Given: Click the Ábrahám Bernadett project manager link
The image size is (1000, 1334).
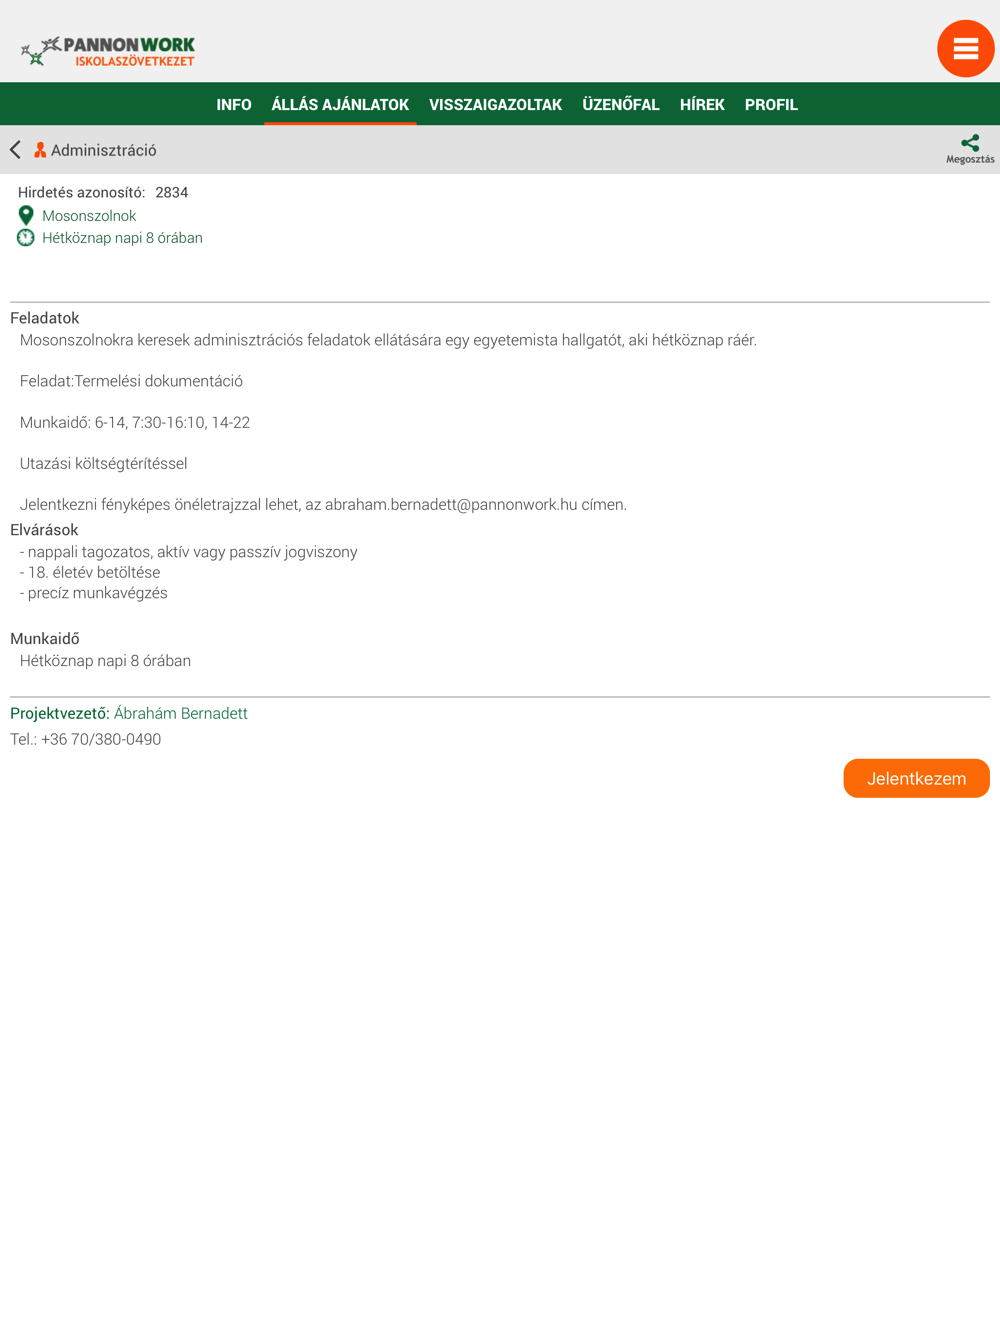Looking at the screenshot, I should (181, 713).
